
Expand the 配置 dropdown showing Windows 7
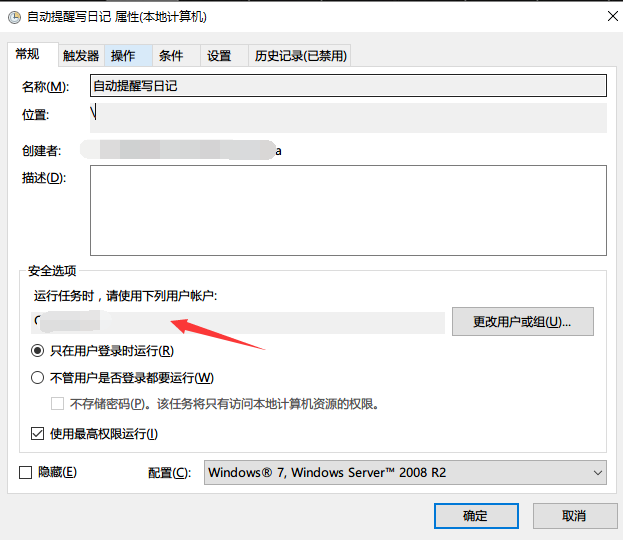click(x=405, y=472)
